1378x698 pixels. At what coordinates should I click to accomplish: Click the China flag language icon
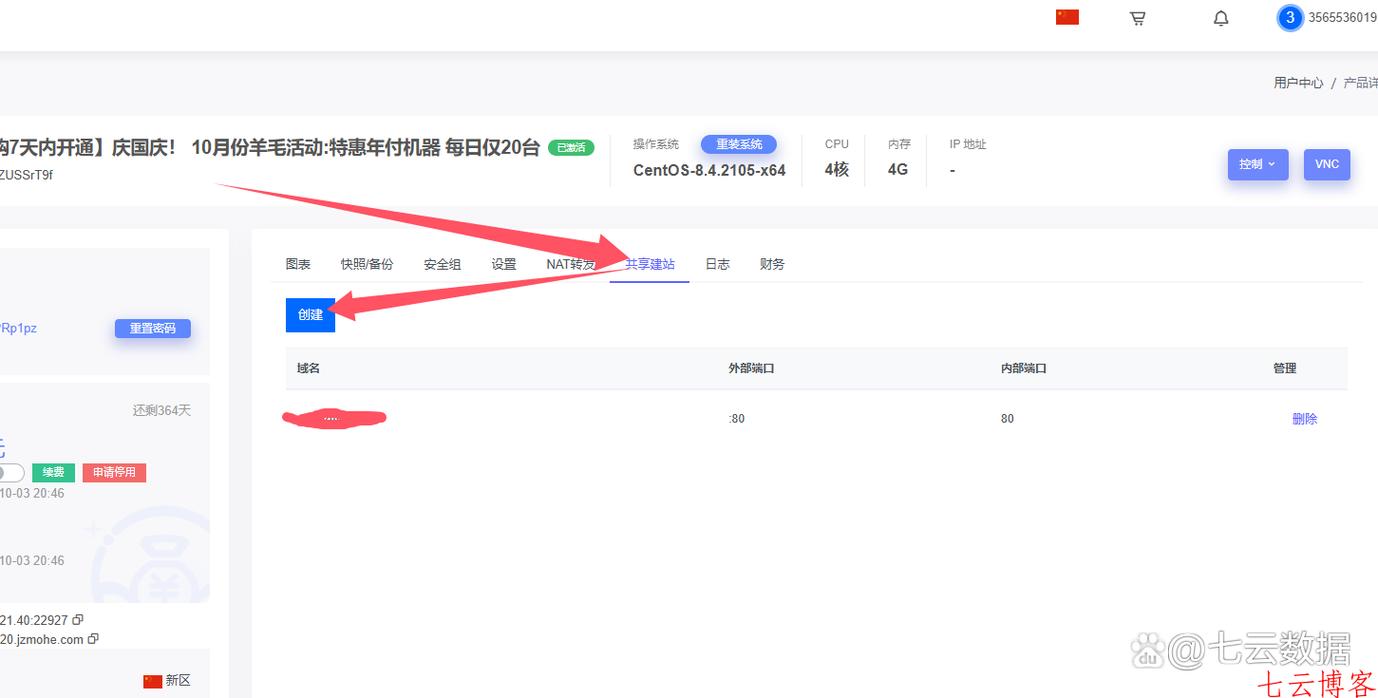coord(1066,15)
